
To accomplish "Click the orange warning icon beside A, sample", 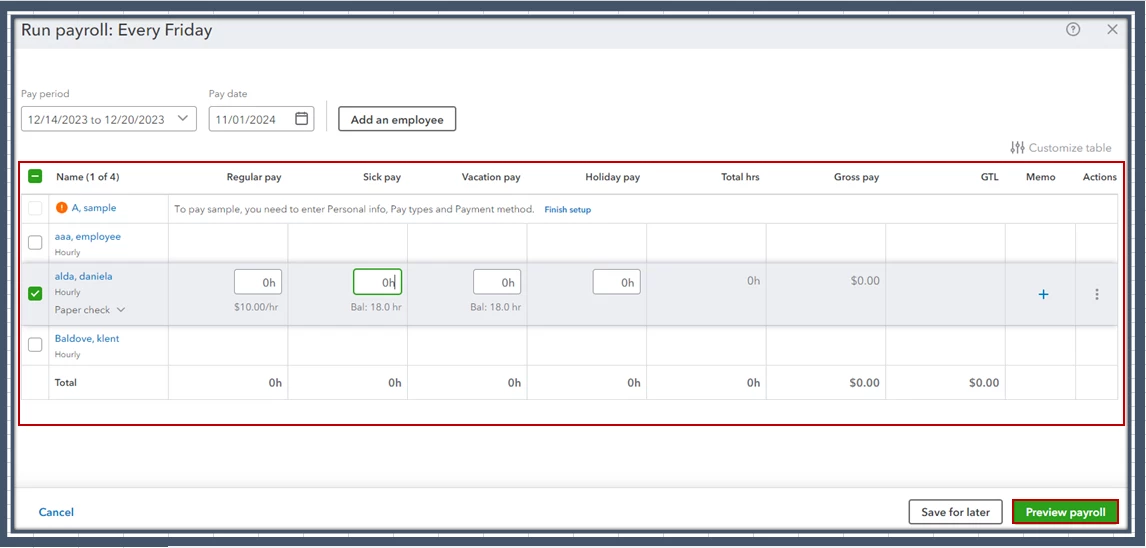I will [61, 208].
